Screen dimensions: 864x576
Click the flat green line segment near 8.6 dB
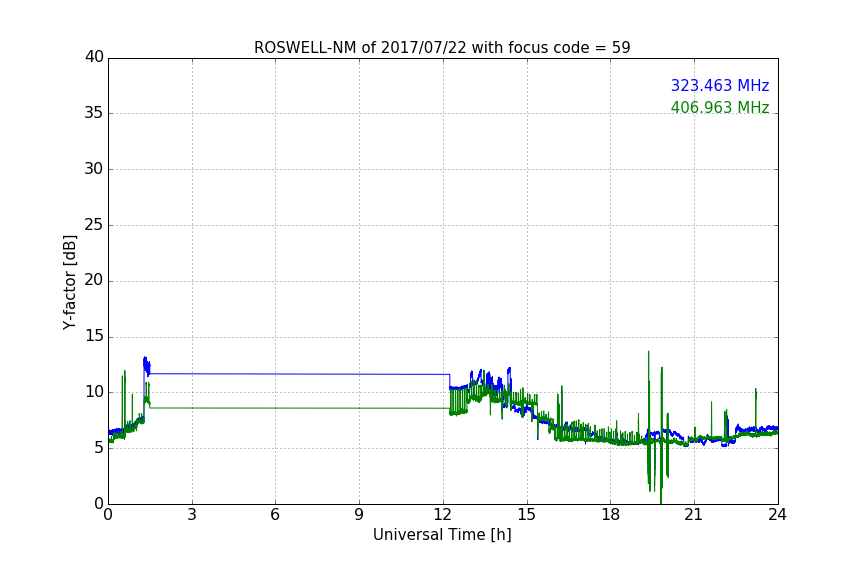click(300, 408)
